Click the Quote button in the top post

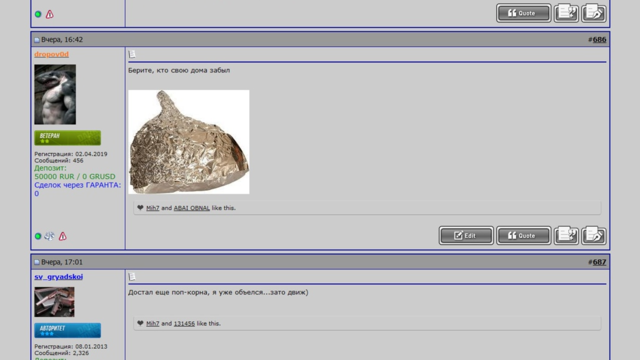[x=523, y=13]
